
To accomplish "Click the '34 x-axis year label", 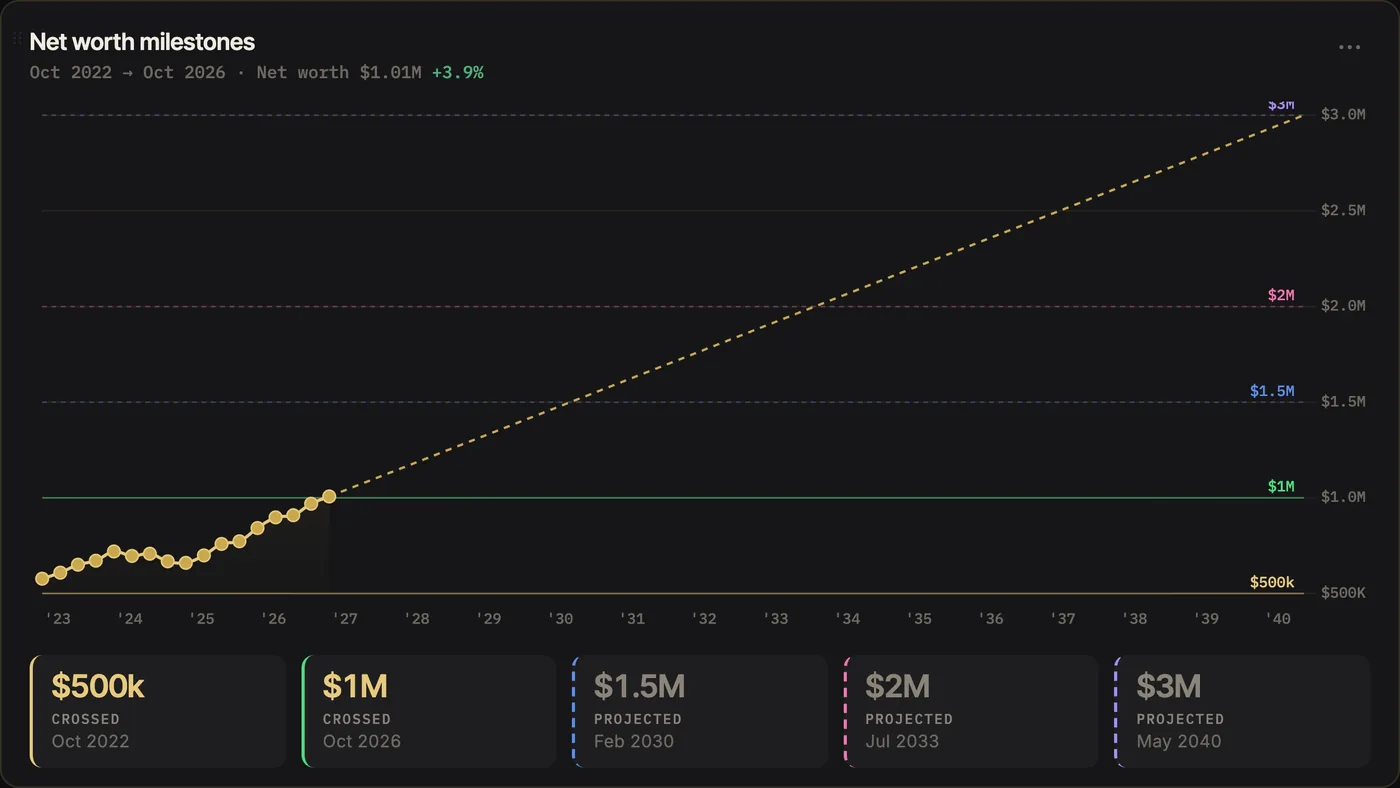I will [x=847, y=619].
